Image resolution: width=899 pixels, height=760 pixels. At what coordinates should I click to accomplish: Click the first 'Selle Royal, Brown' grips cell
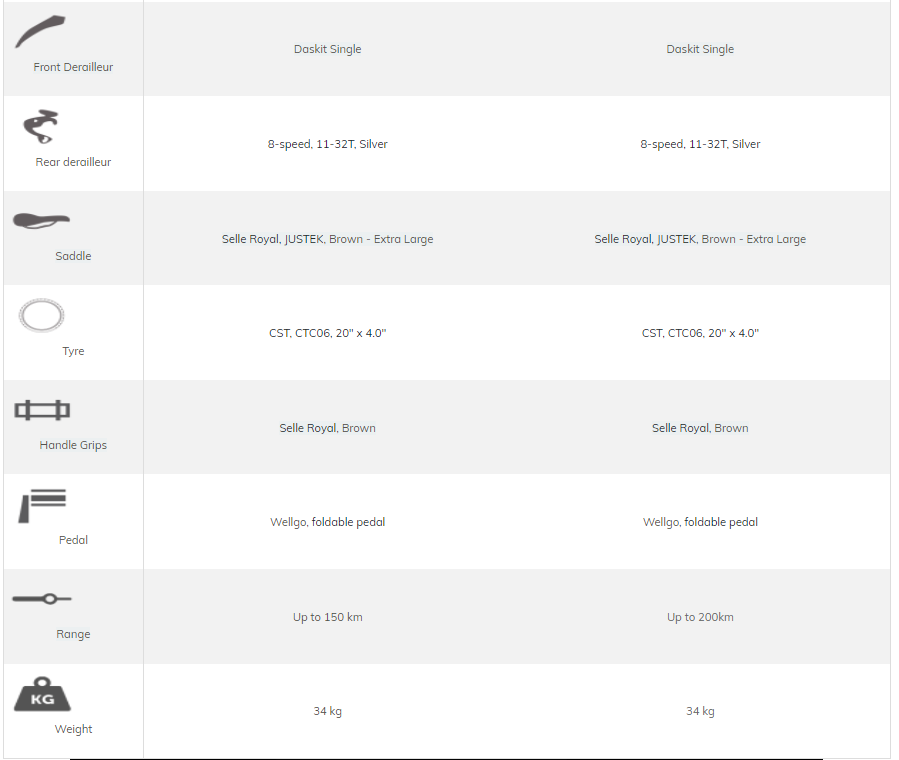pyautogui.click(x=327, y=428)
